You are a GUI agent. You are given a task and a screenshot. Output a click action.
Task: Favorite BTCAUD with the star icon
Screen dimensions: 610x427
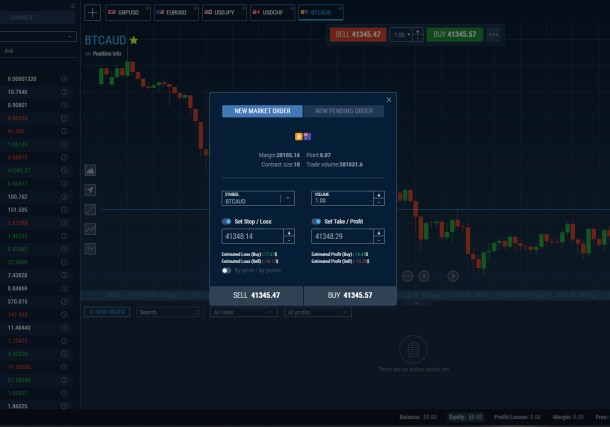(134, 40)
